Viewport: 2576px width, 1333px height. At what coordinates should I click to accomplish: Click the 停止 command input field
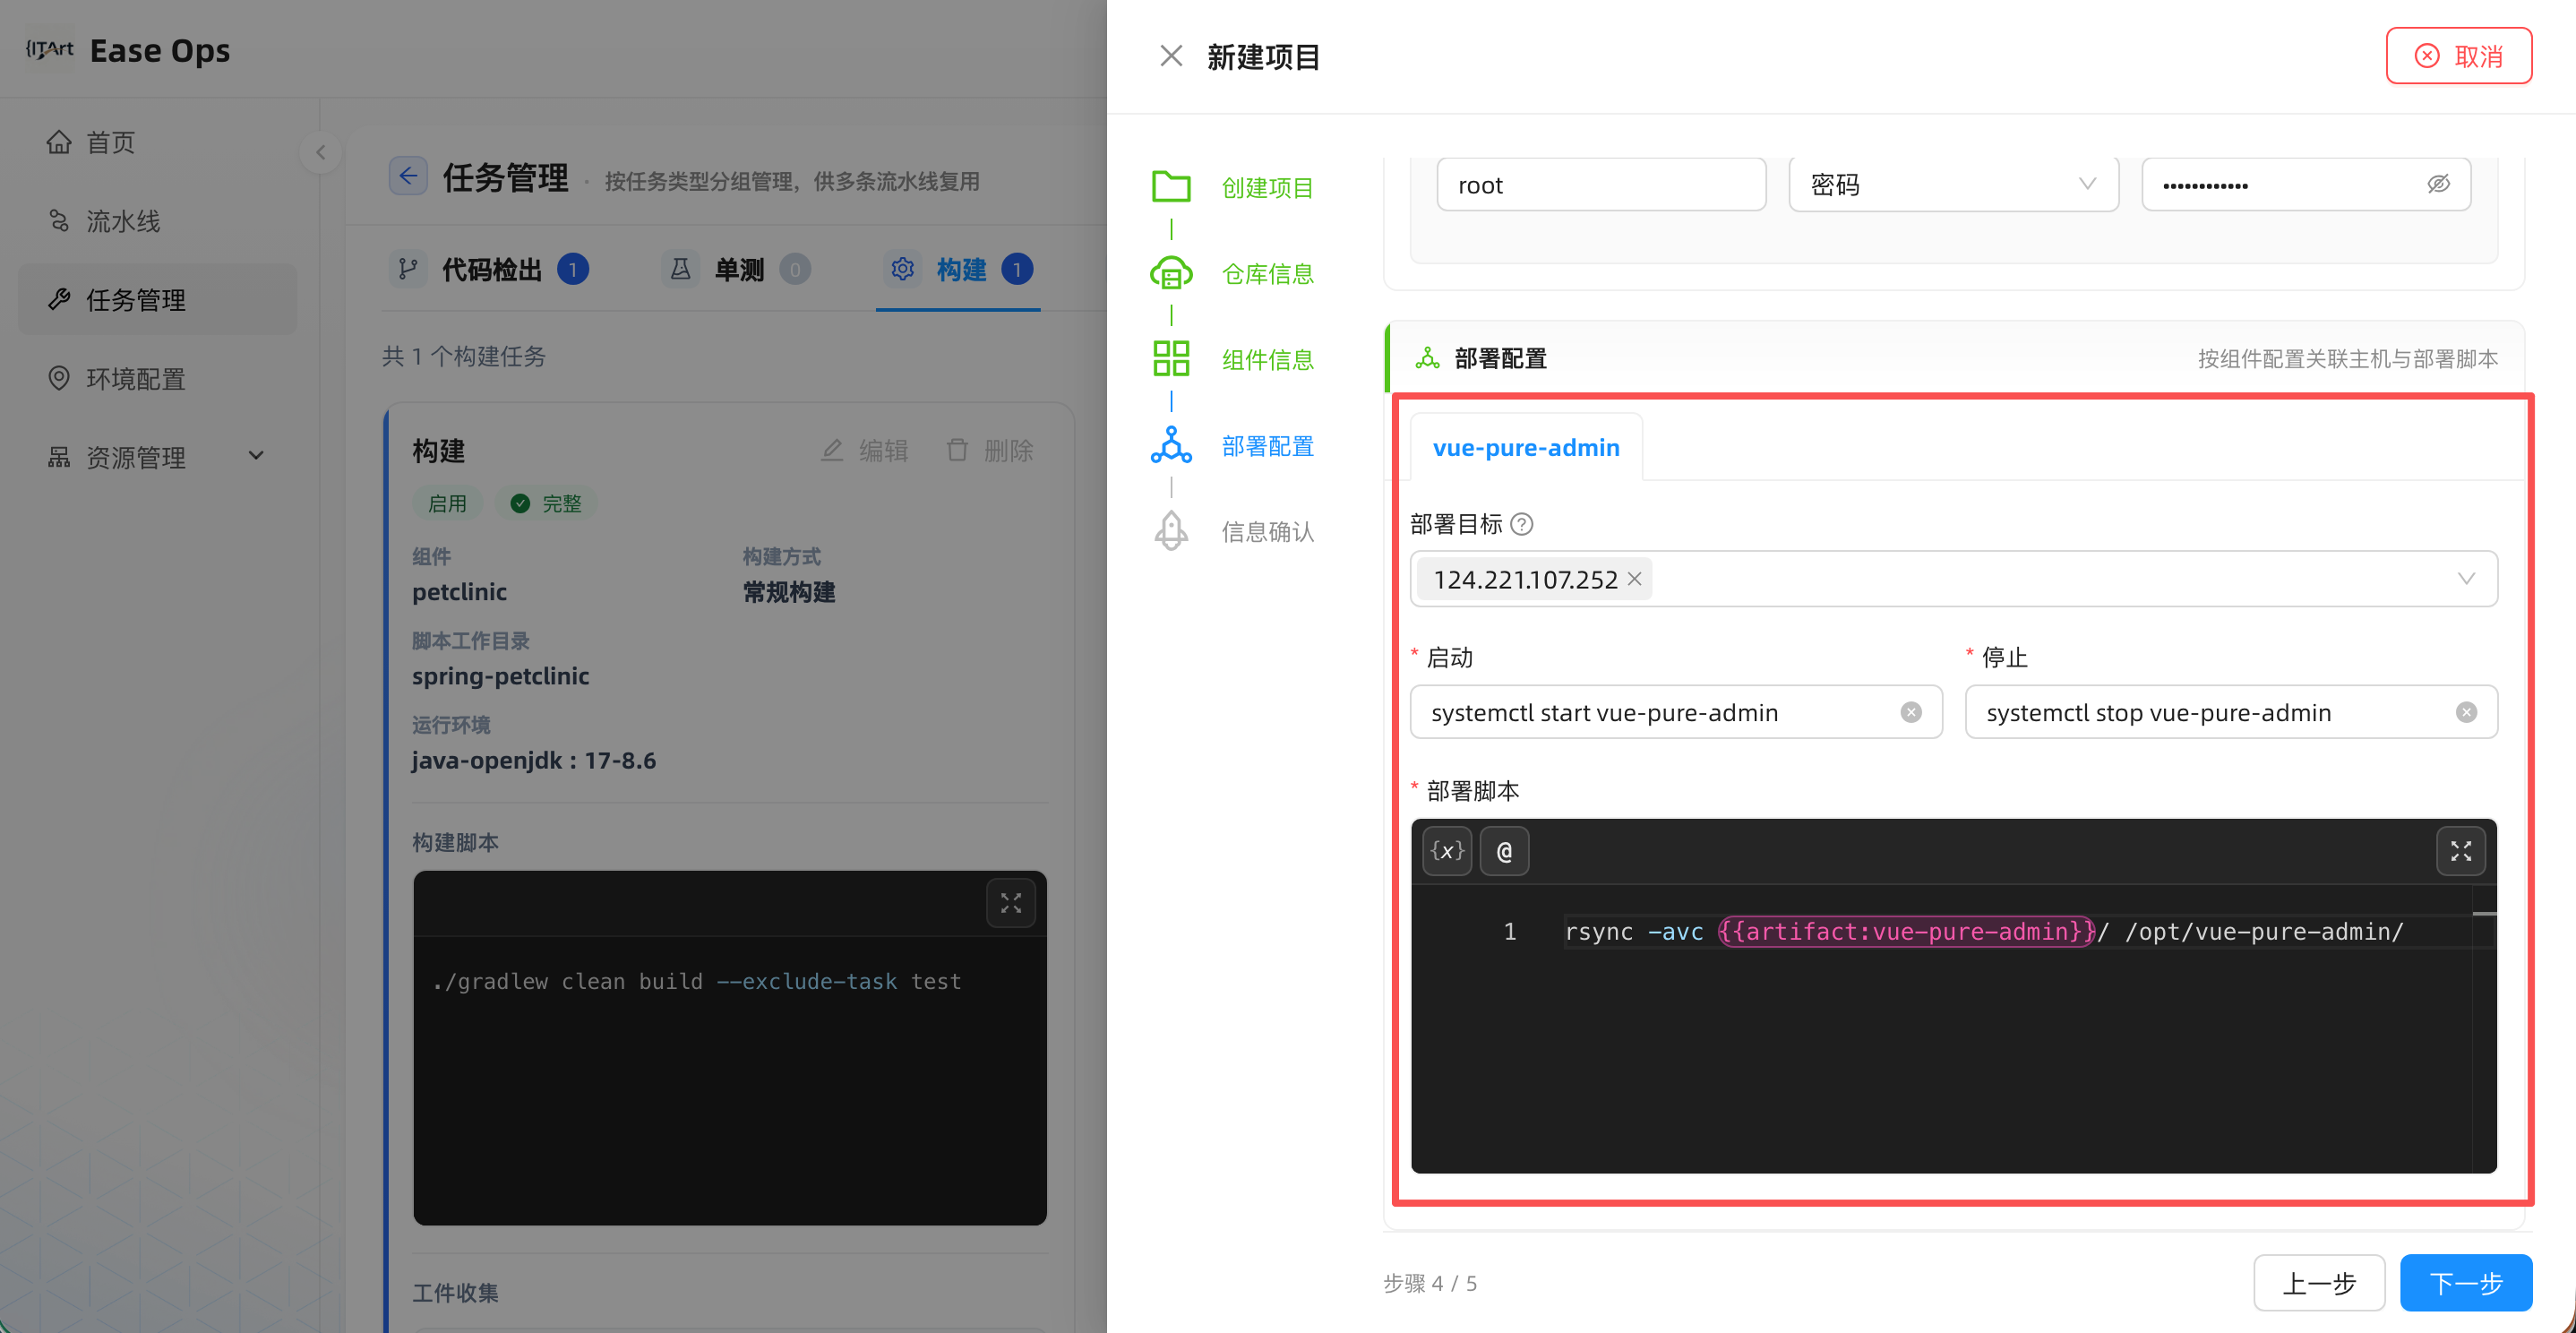[2230, 712]
